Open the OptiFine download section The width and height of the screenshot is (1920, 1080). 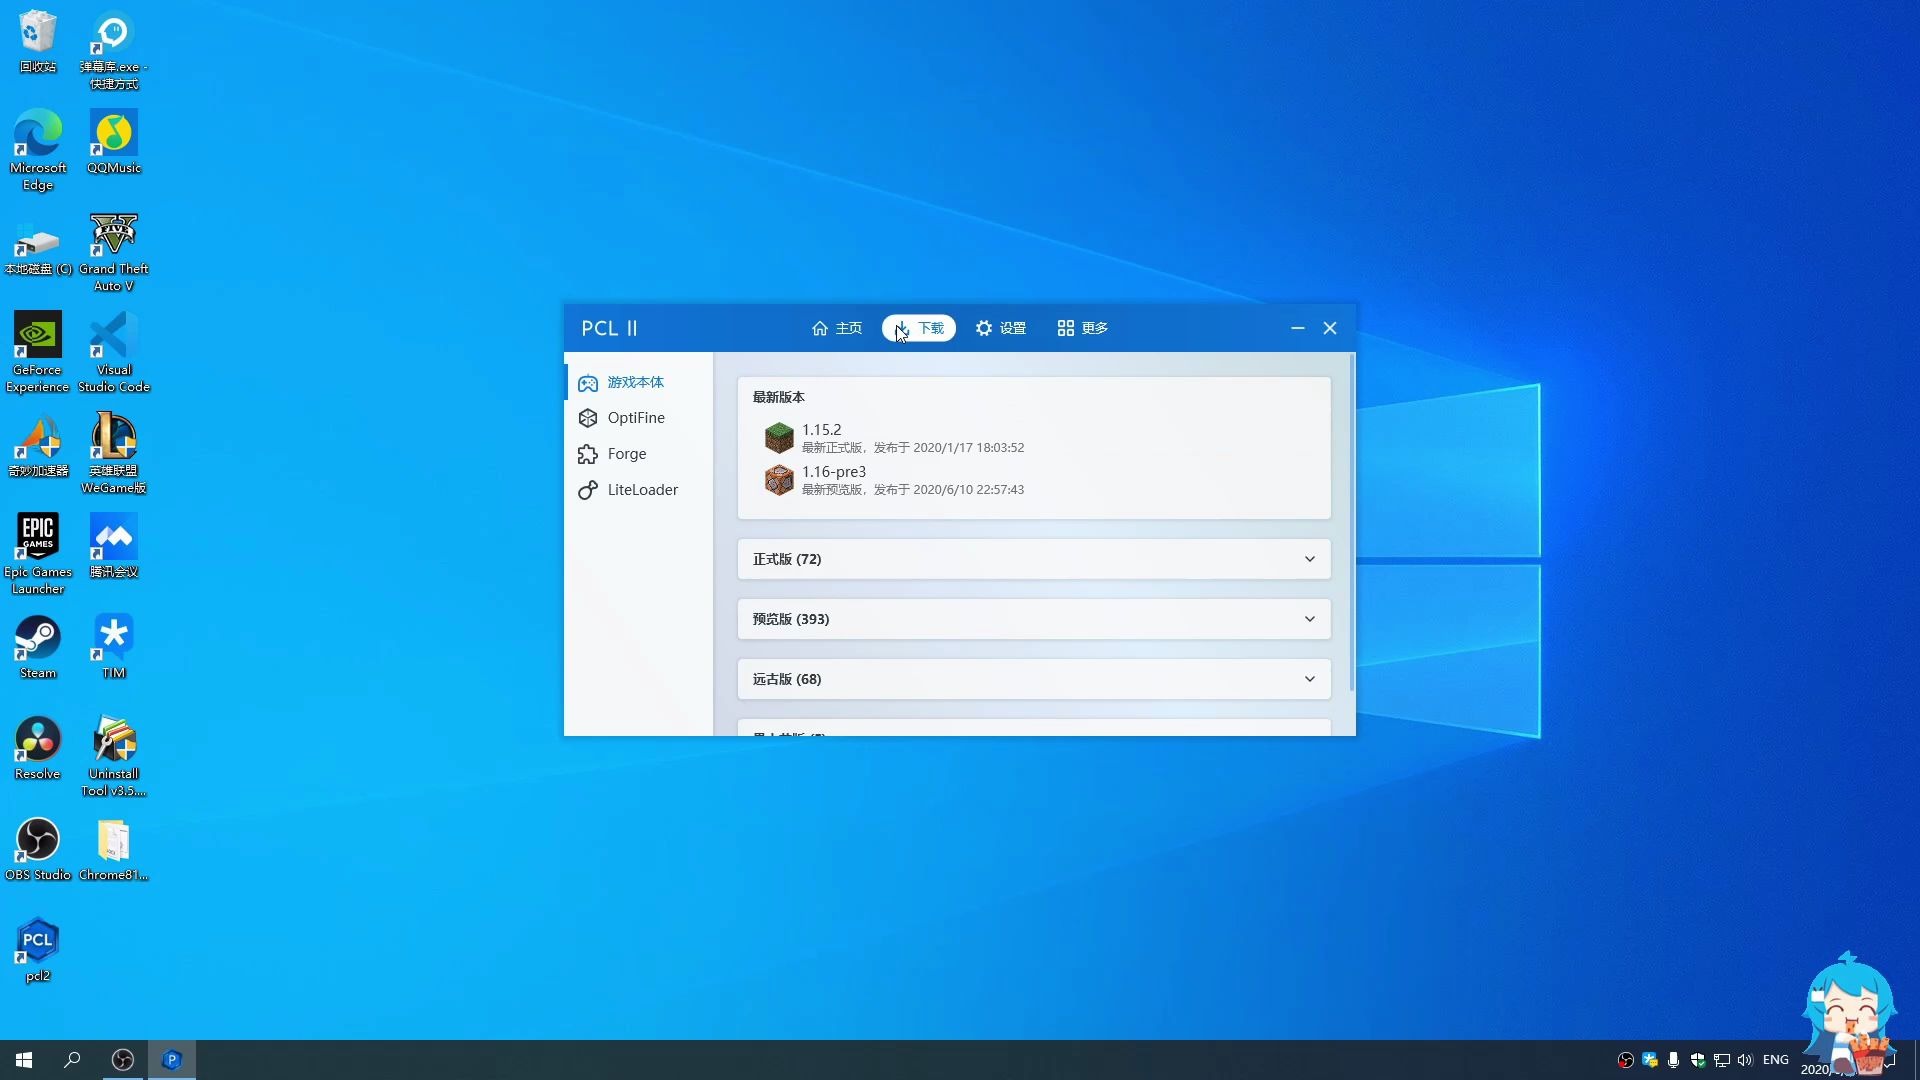635,418
